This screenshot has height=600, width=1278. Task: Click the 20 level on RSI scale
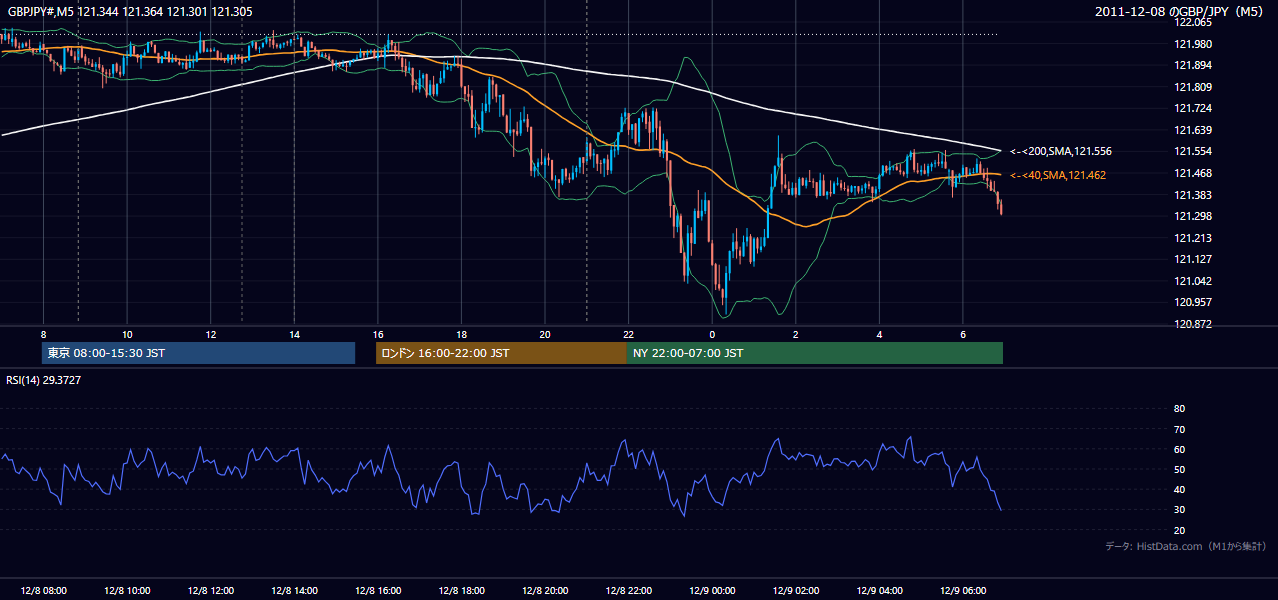coord(1179,530)
